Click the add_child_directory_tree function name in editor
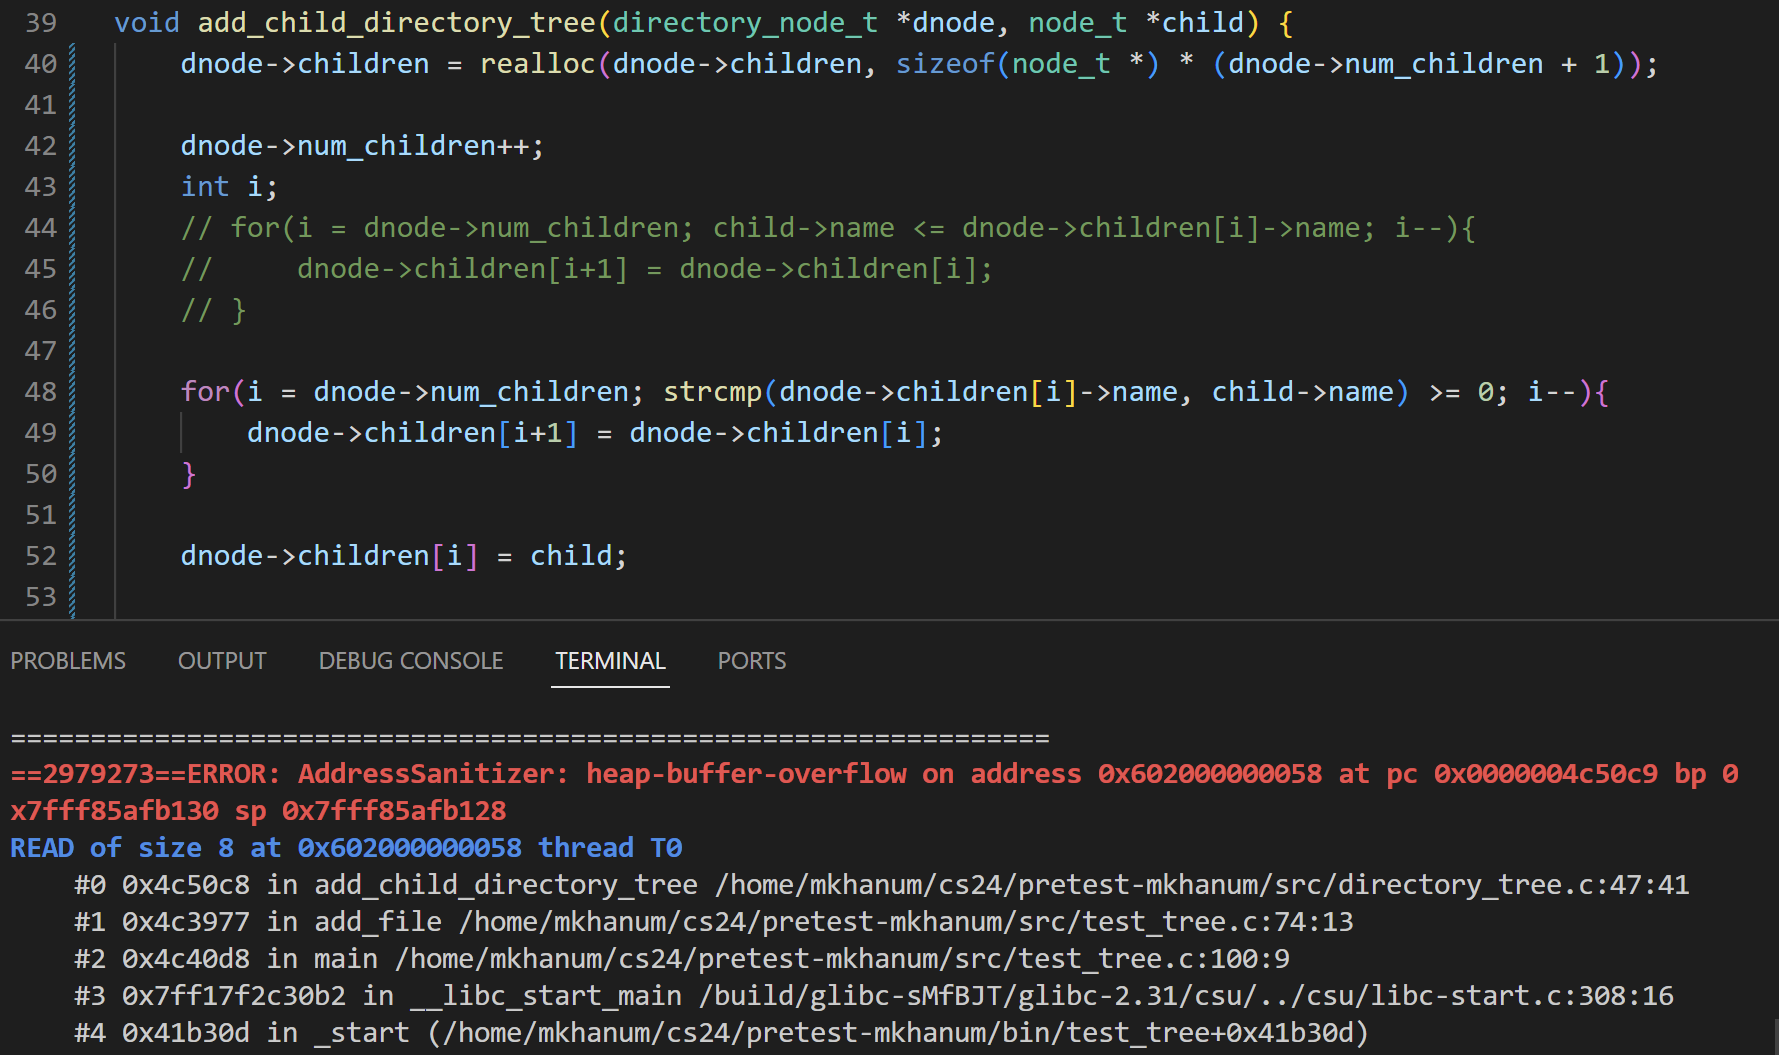 point(396,23)
